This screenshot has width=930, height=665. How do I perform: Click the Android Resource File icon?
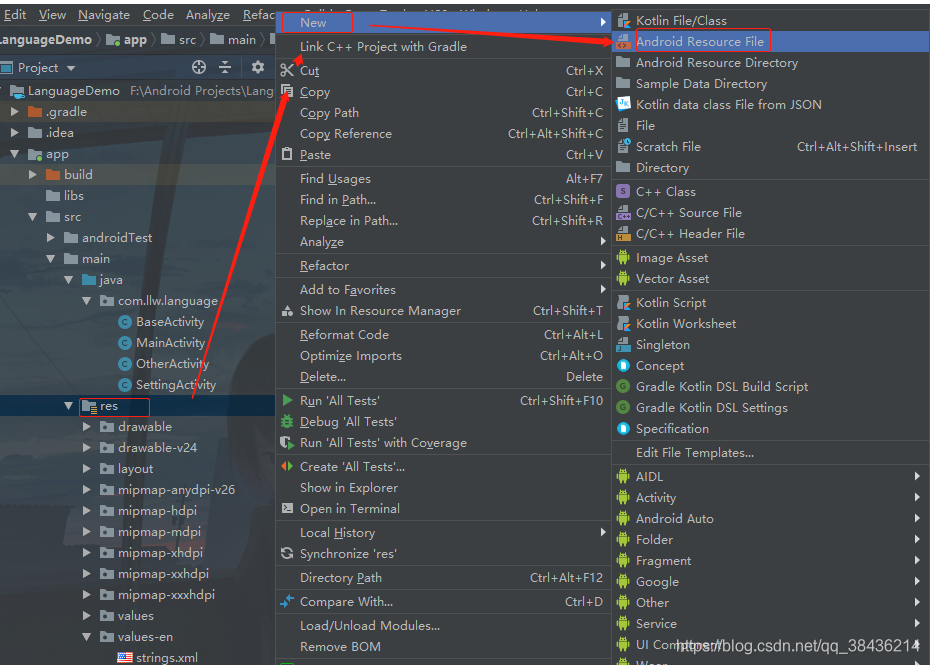[x=623, y=42]
